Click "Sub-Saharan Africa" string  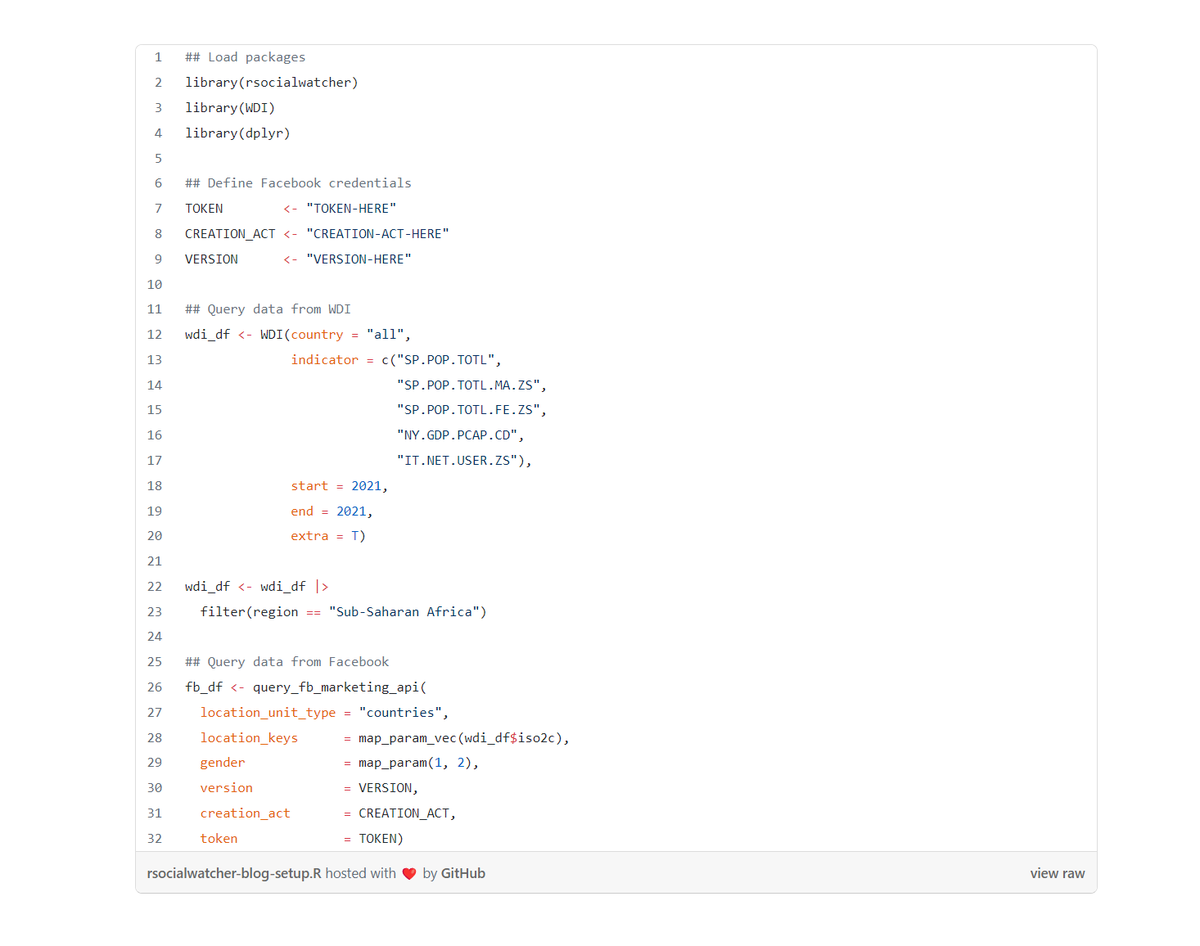pyautogui.click(x=404, y=611)
